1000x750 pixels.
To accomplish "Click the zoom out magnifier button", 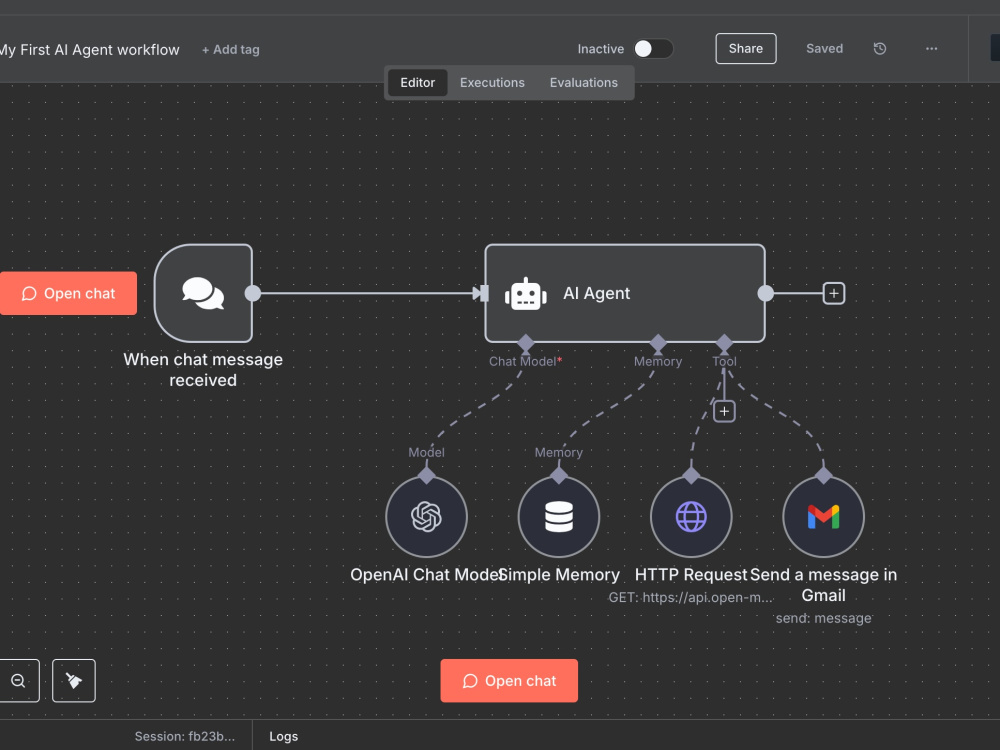I will pyautogui.click(x=18, y=680).
